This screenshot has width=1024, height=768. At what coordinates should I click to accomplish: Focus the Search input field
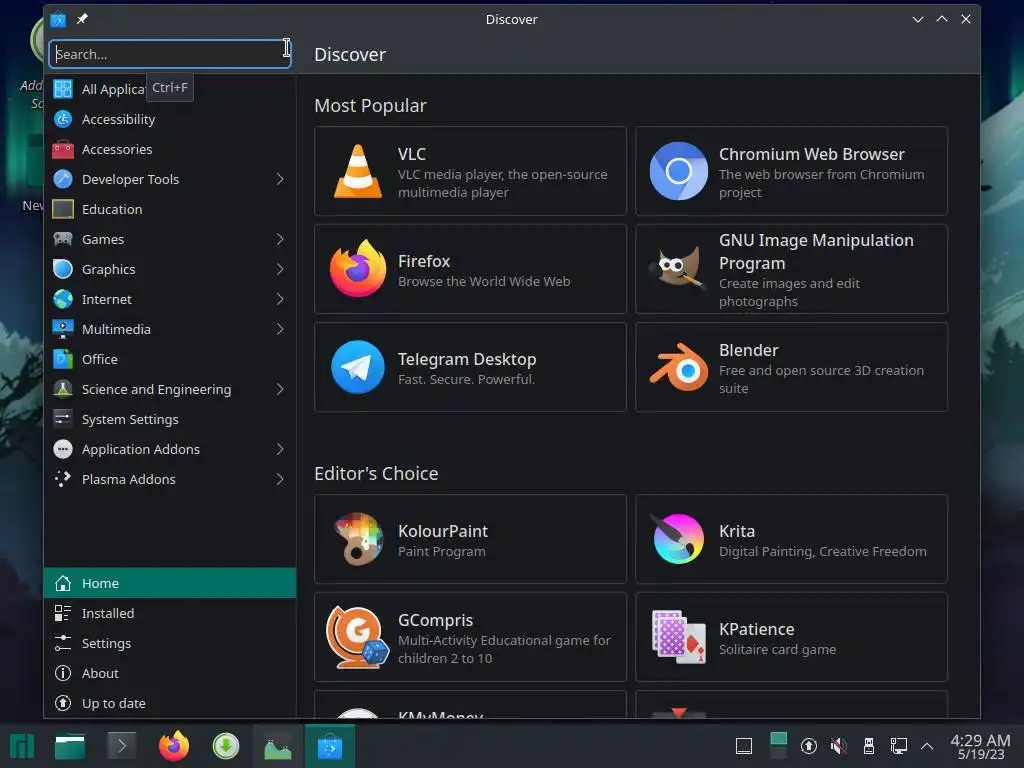point(170,54)
